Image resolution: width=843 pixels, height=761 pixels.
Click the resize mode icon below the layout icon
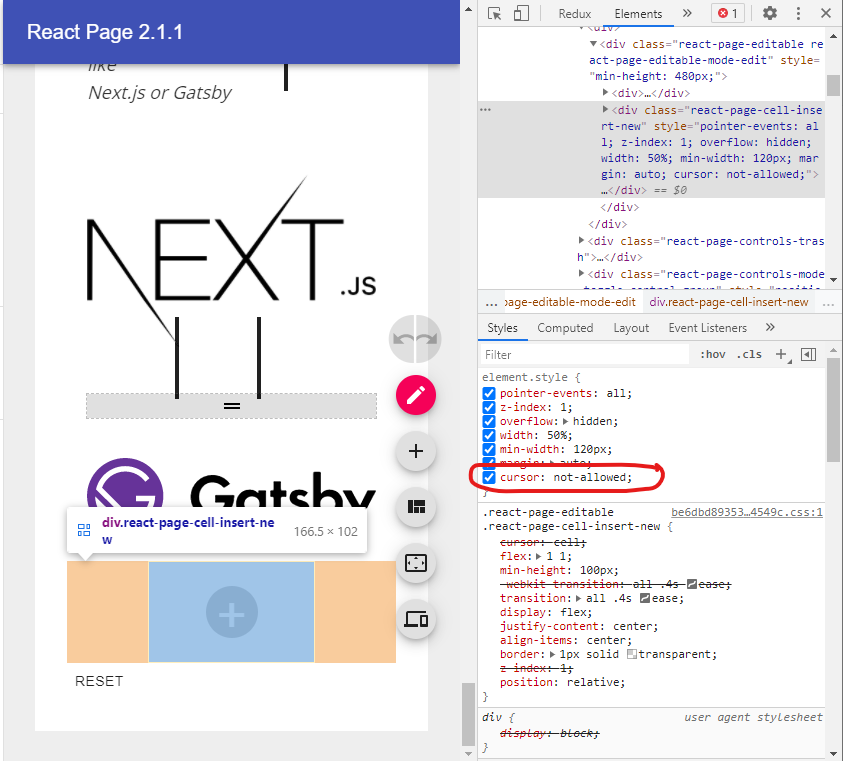click(415, 563)
